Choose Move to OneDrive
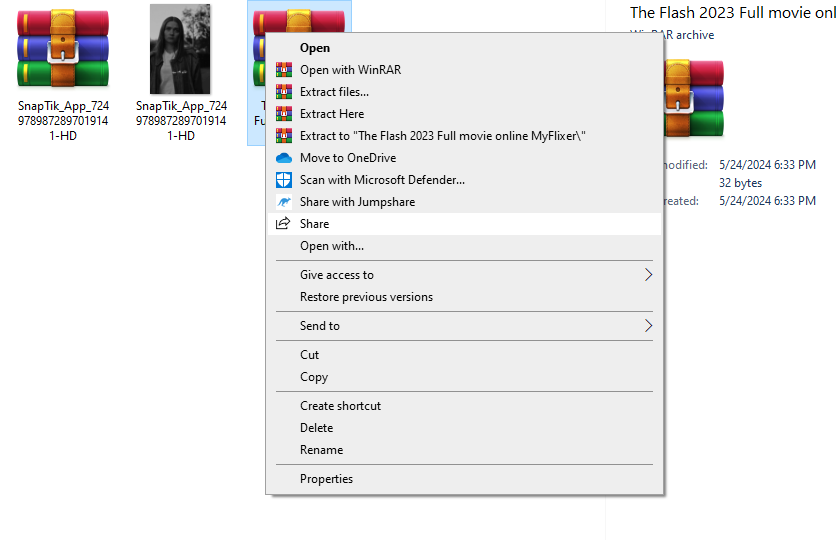This screenshot has width=837, height=540. pyautogui.click(x=463, y=158)
